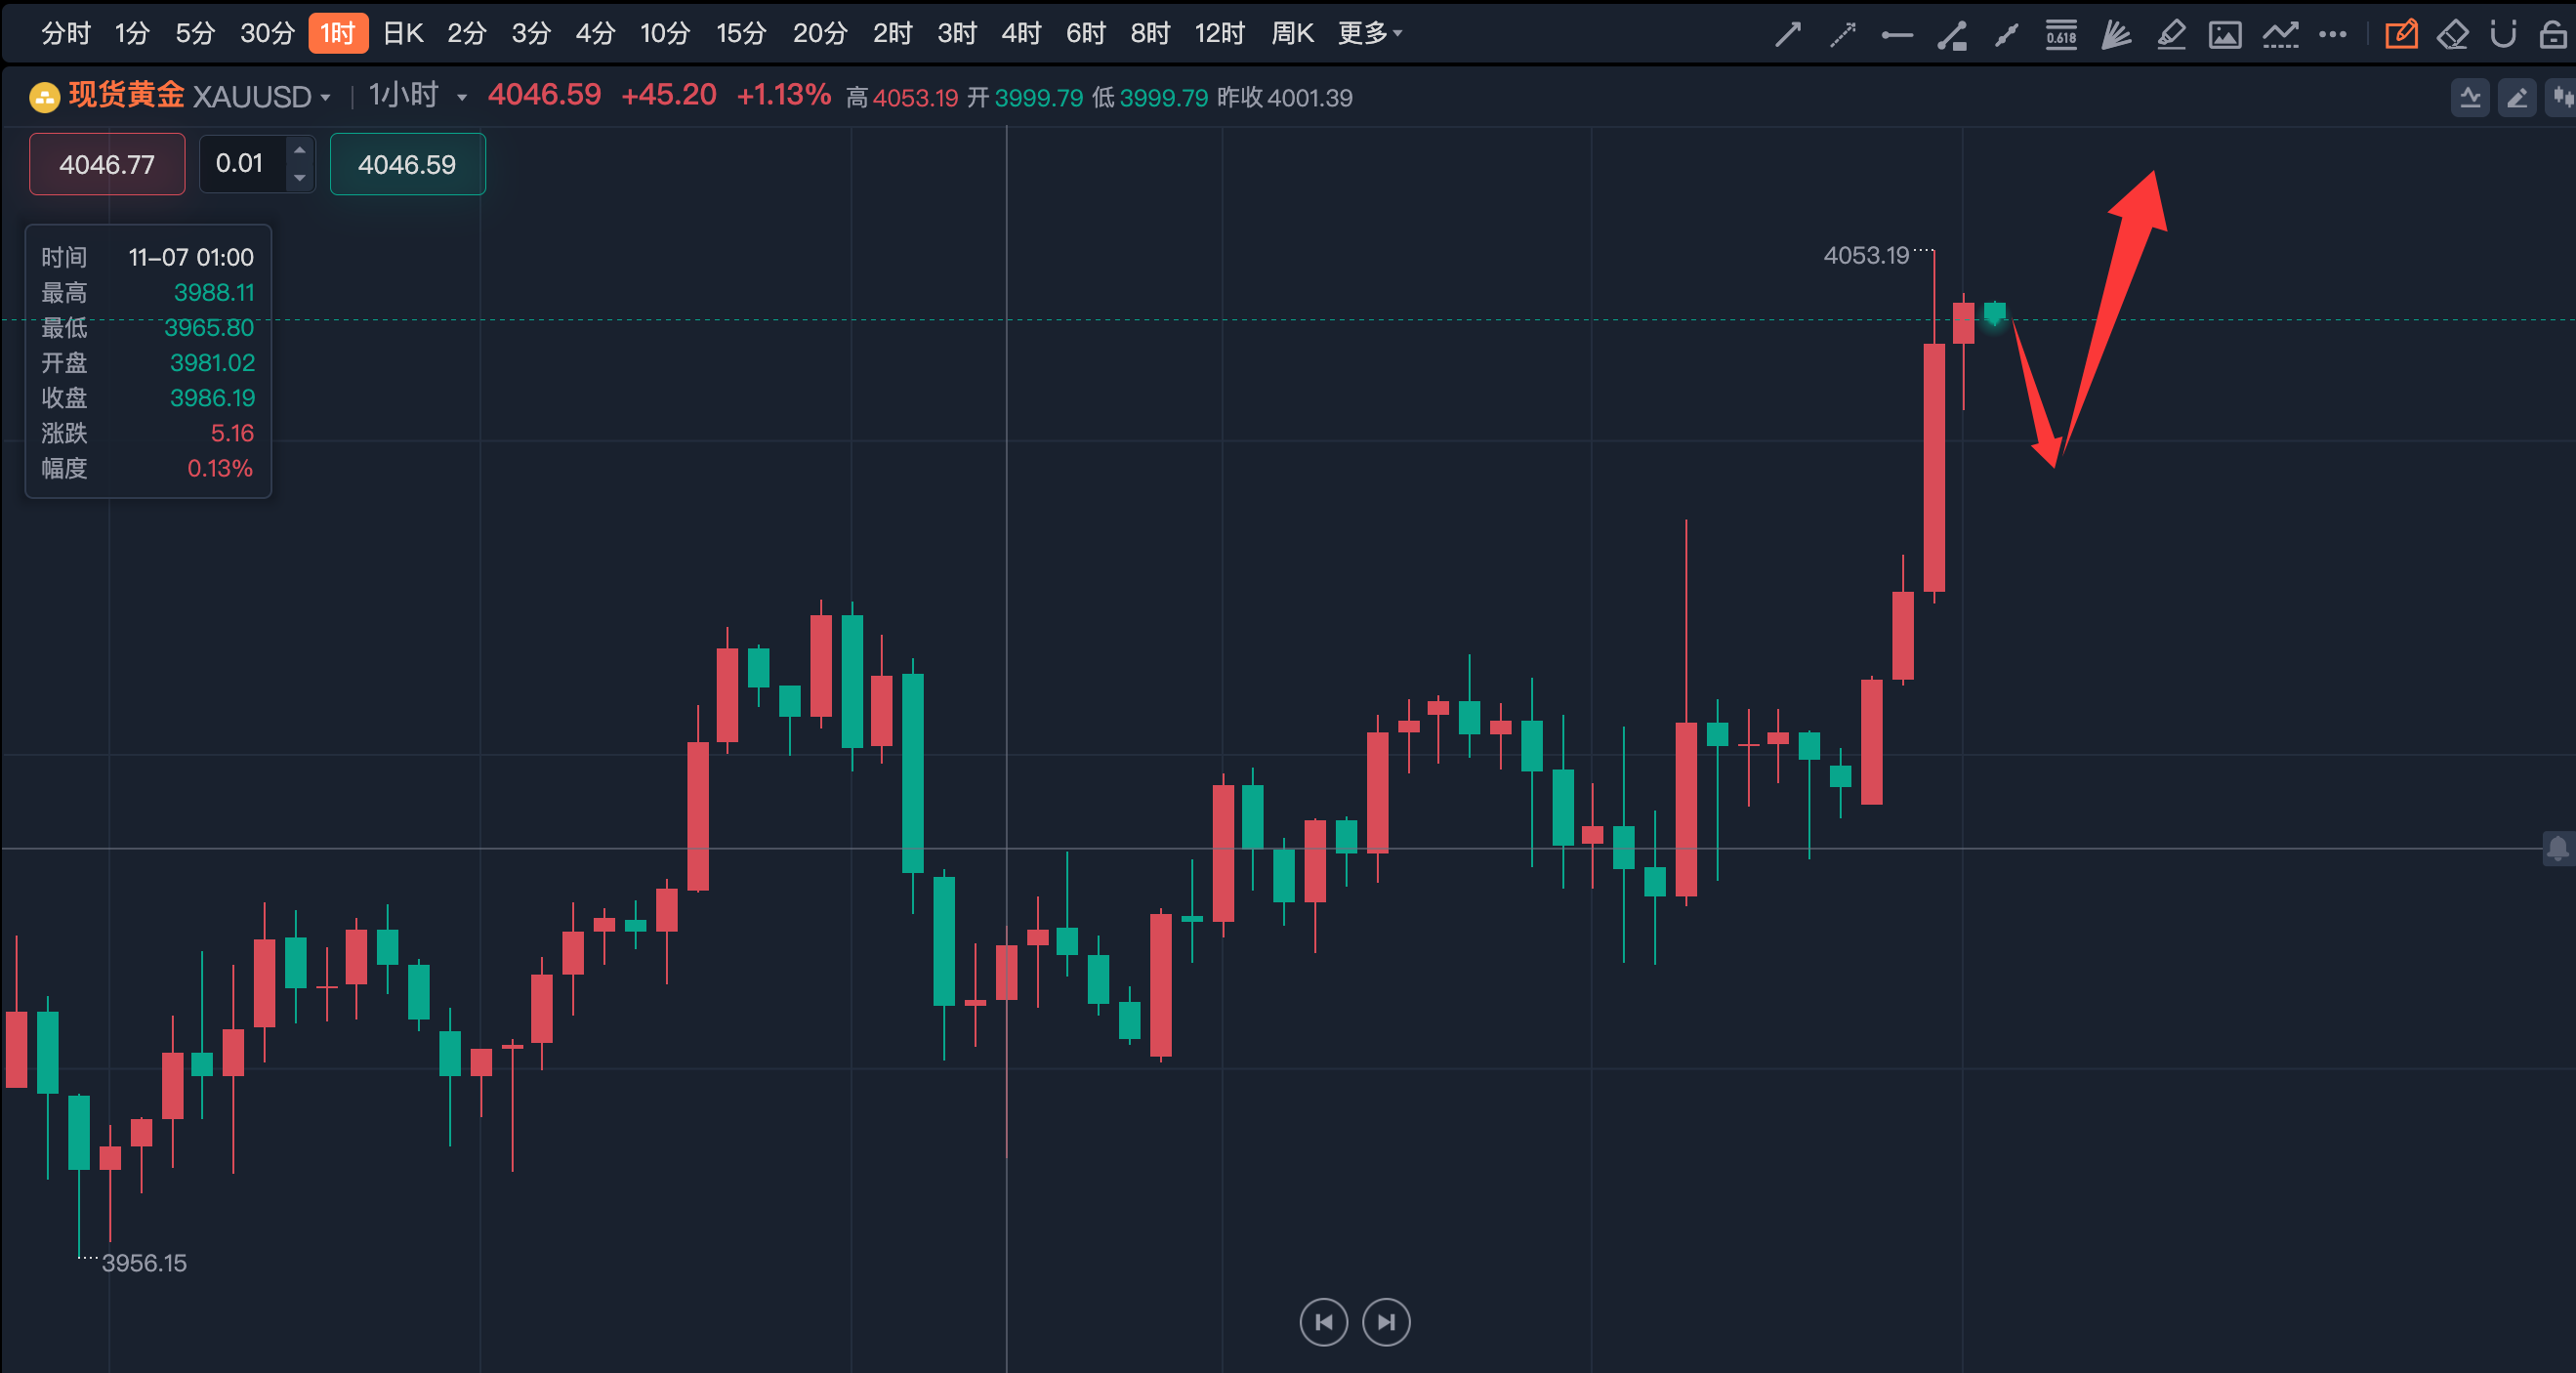The height and width of the screenshot is (1373, 2576).
Task: Pick the dashed arrow drawing tool
Action: pos(1842,34)
